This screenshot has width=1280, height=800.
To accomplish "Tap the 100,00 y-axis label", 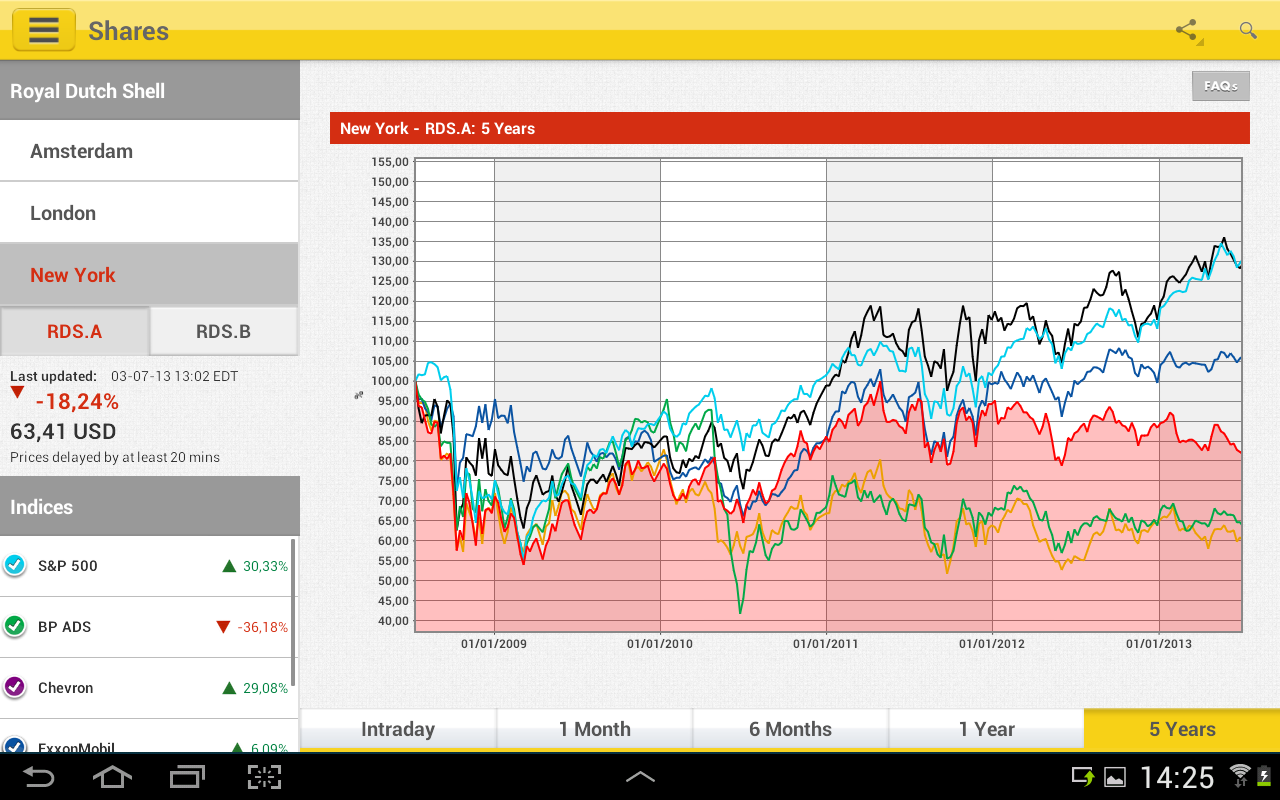I will 389,381.
